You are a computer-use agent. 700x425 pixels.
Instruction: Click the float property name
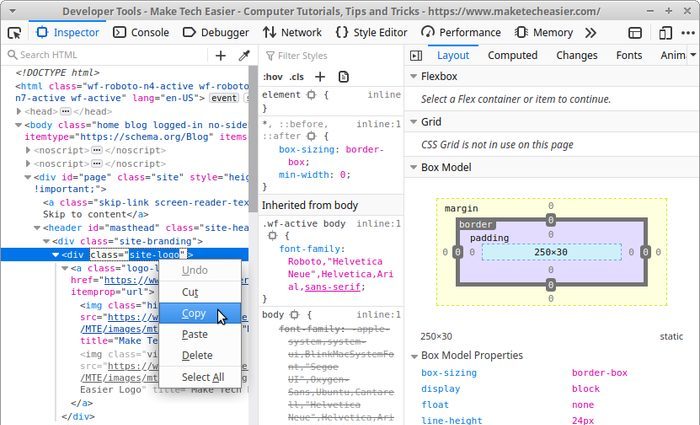[x=435, y=405]
